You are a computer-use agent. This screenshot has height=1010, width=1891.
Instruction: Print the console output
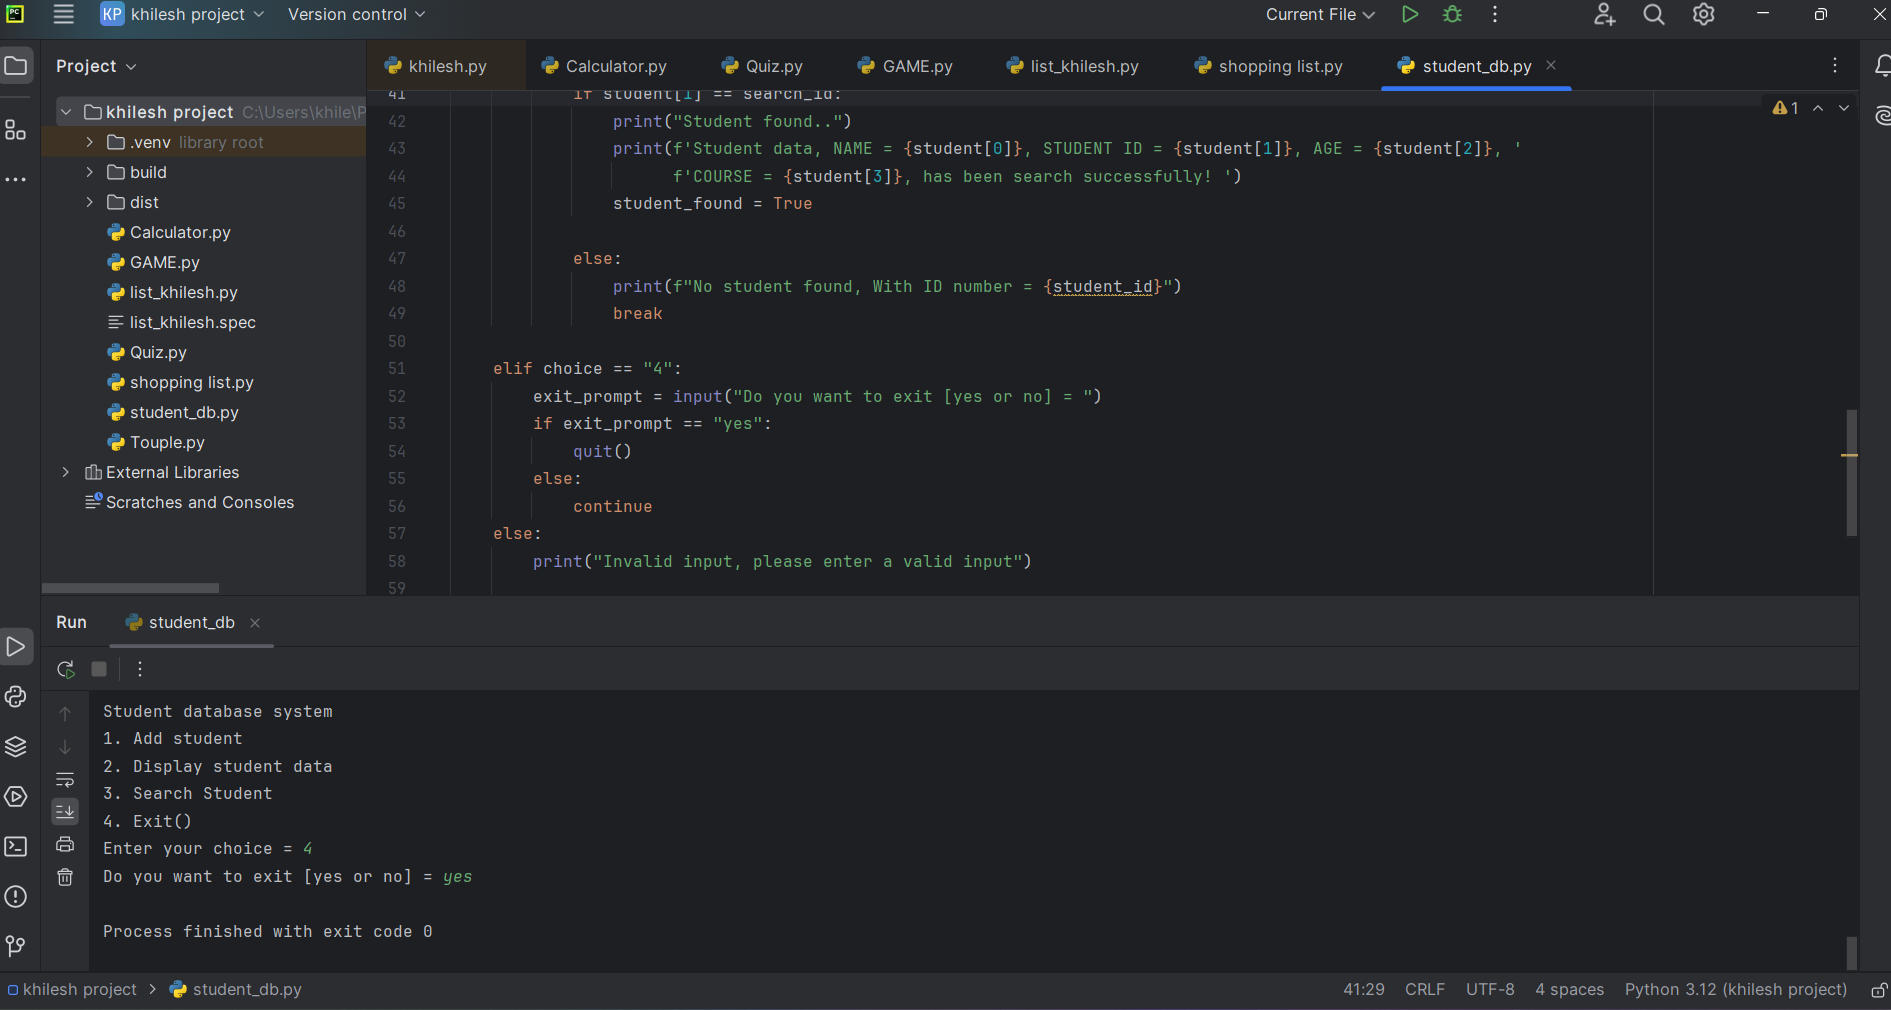point(65,844)
